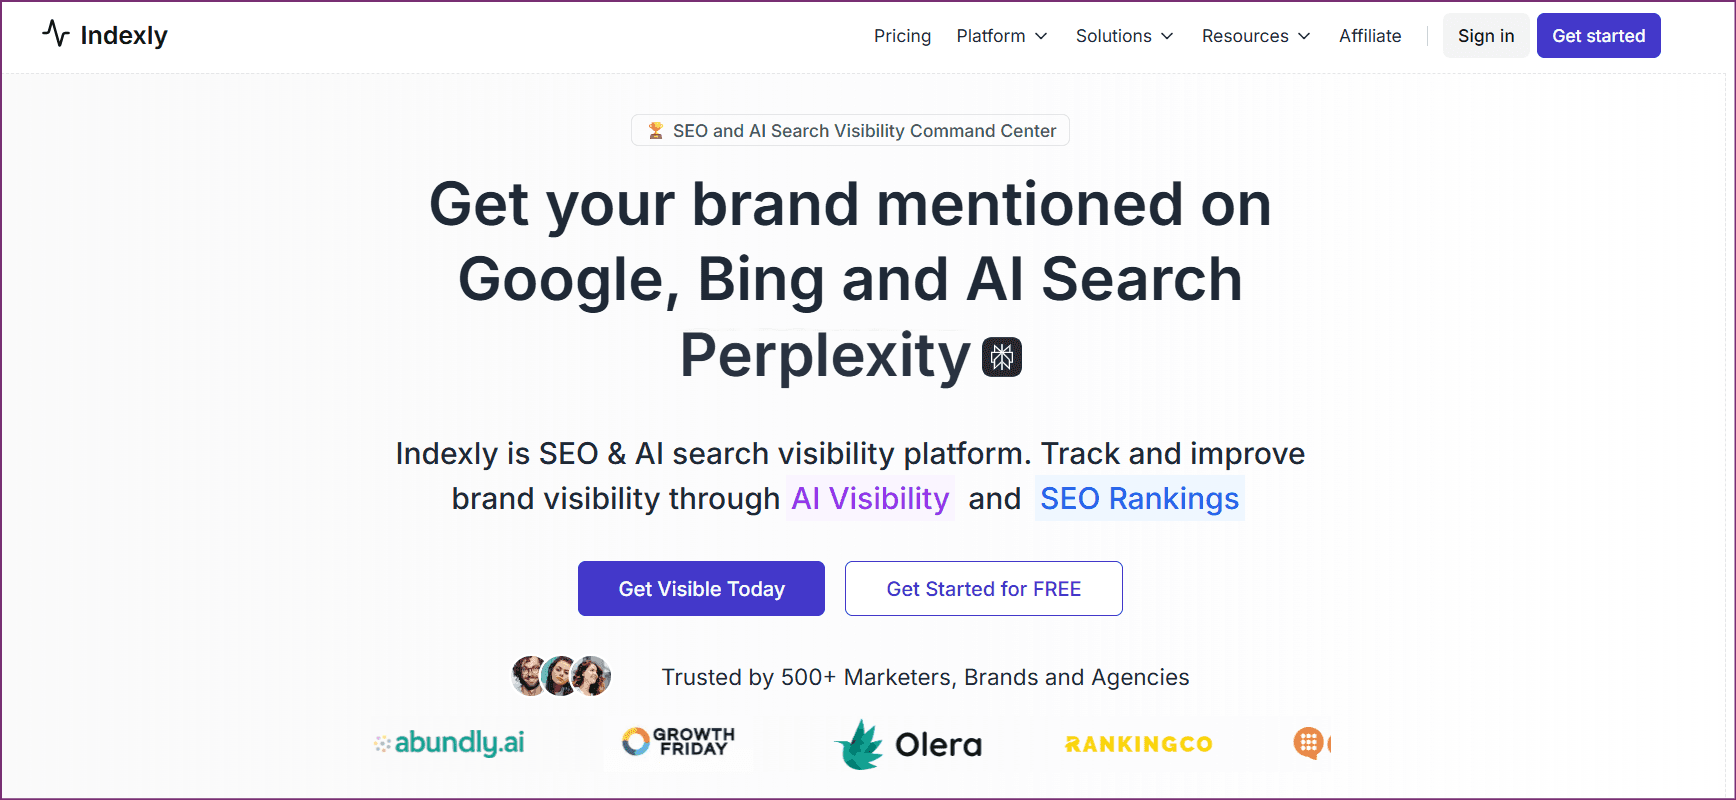Click the Get Visible Today button

pos(701,588)
